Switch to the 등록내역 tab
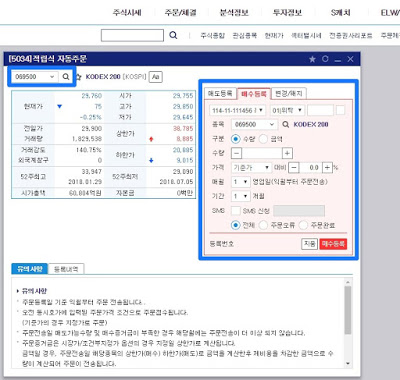Viewport: 400px width, 380px height. [66, 269]
